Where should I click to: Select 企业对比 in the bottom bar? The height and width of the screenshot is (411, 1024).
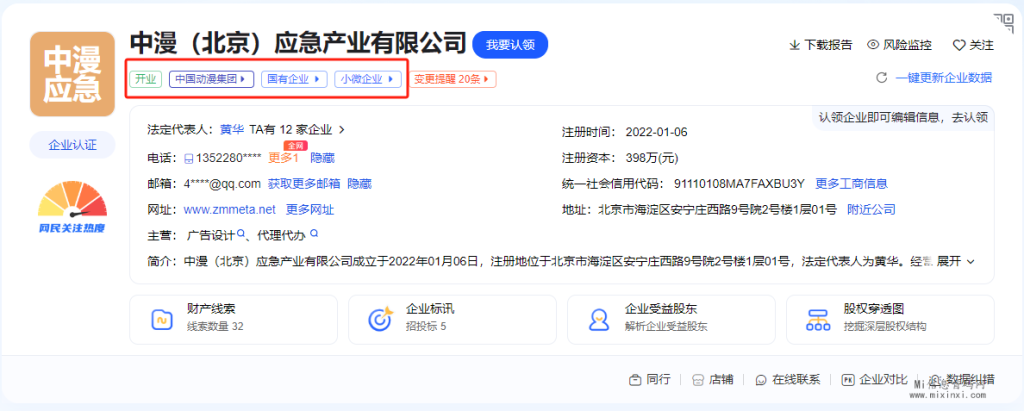[874, 380]
